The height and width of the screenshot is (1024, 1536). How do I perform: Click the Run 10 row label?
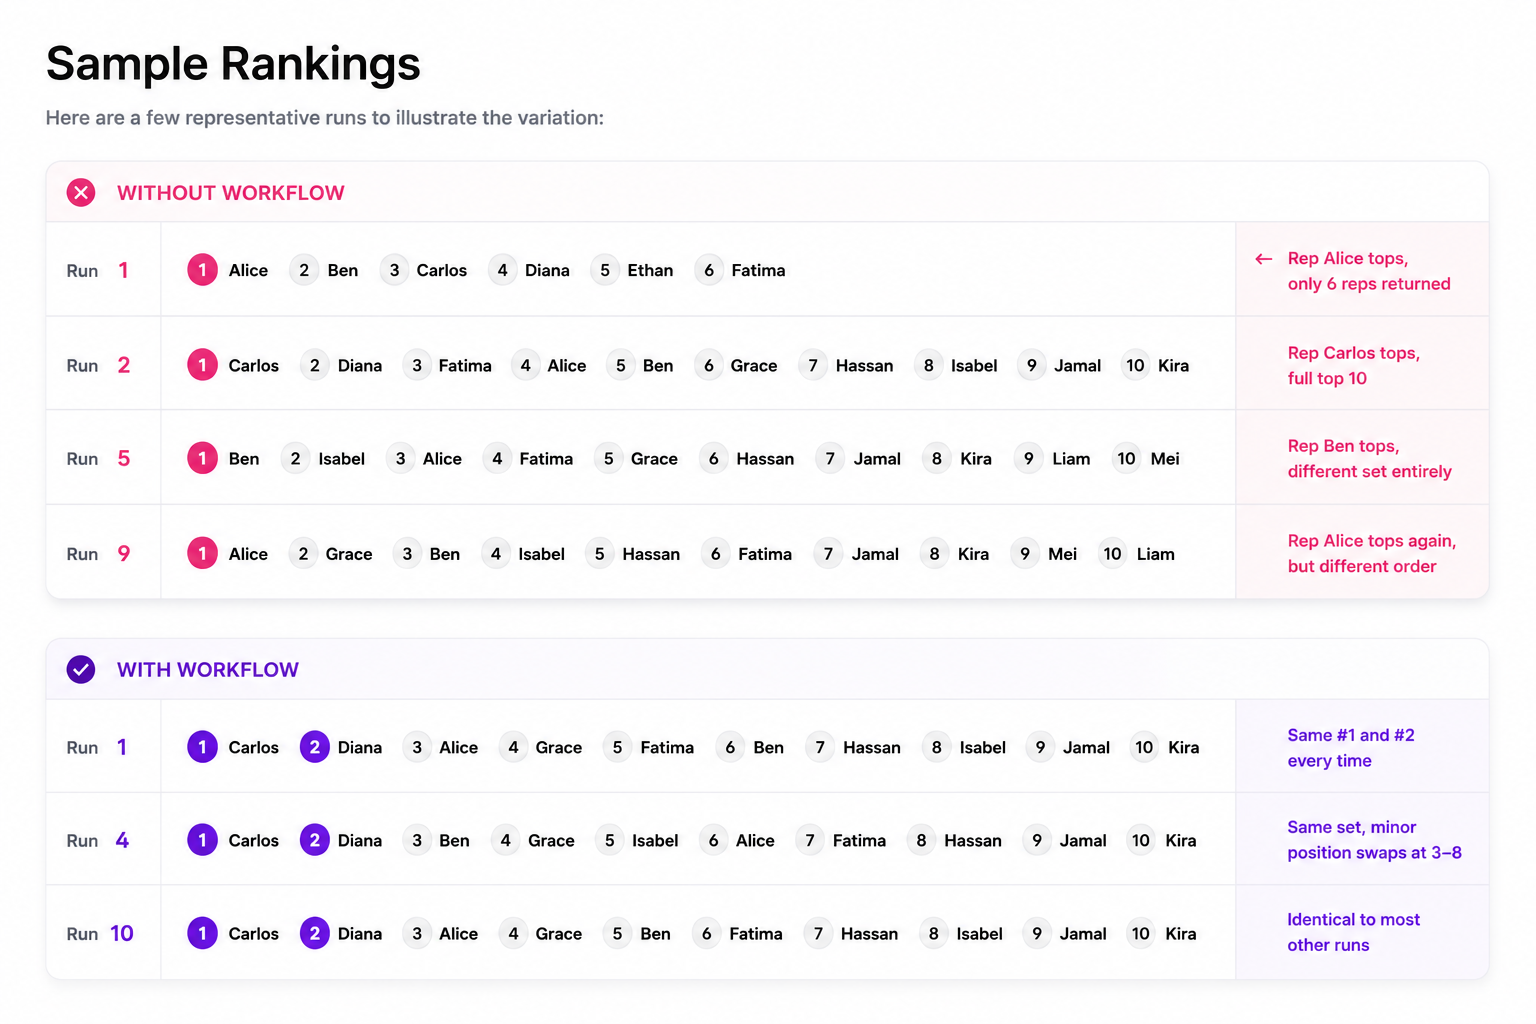point(100,933)
